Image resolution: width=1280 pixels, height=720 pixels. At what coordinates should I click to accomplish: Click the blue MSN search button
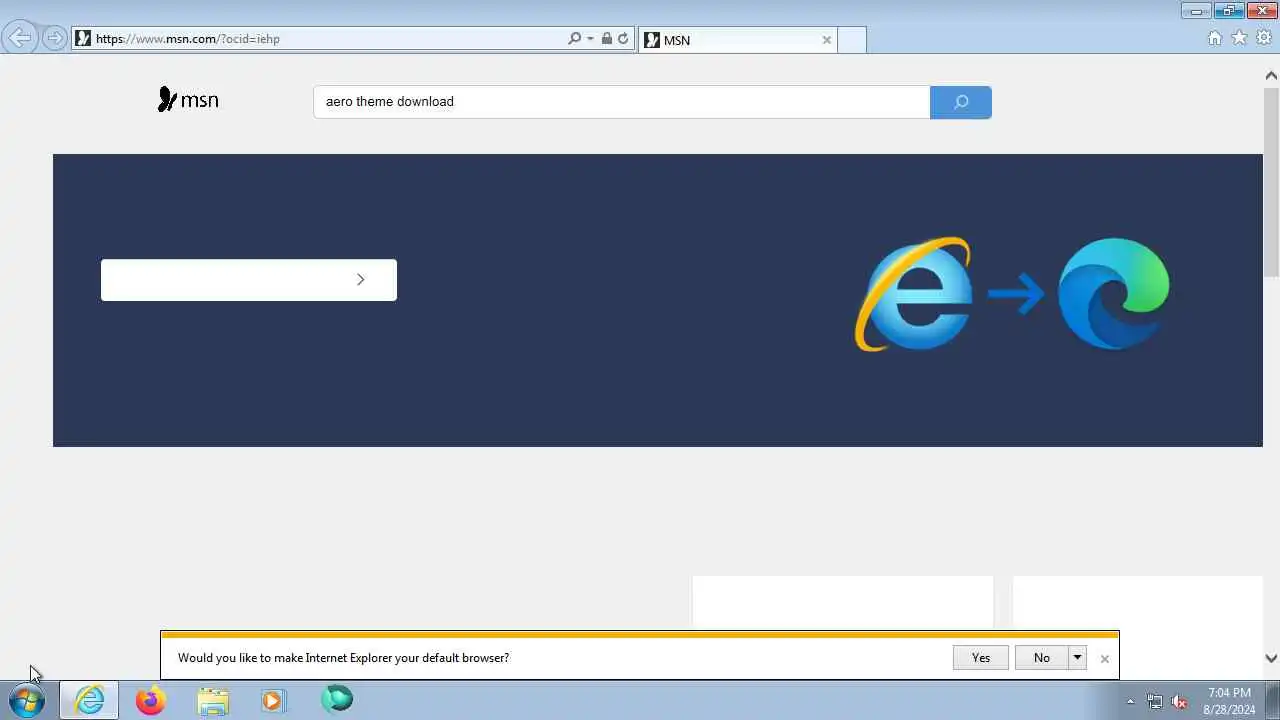click(x=960, y=102)
